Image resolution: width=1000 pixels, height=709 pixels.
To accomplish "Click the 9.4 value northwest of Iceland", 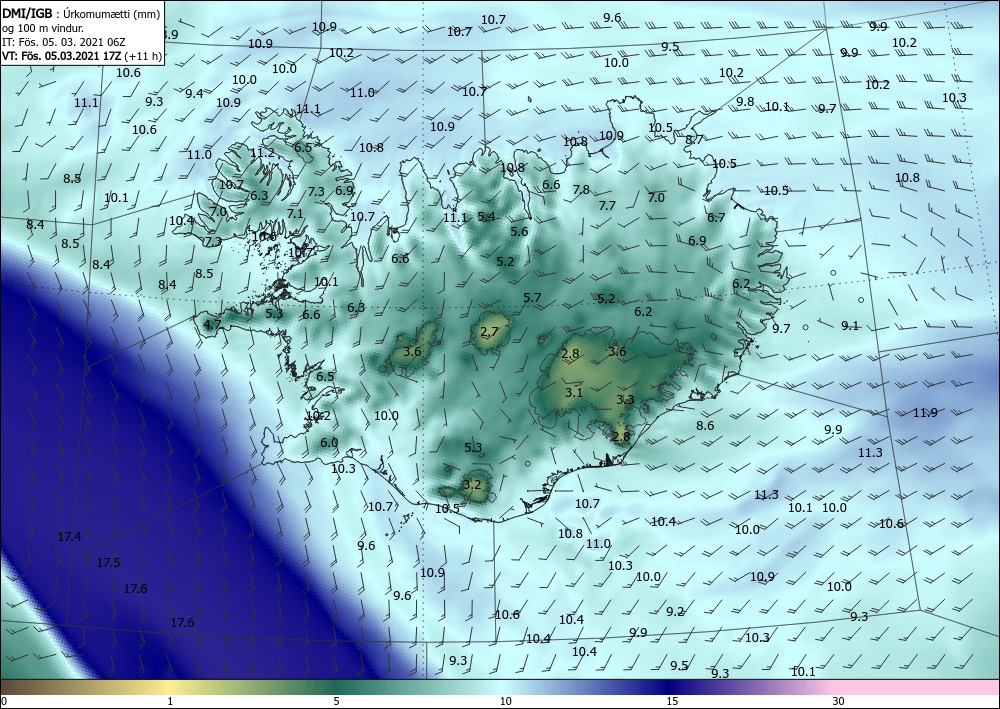I will point(195,94).
